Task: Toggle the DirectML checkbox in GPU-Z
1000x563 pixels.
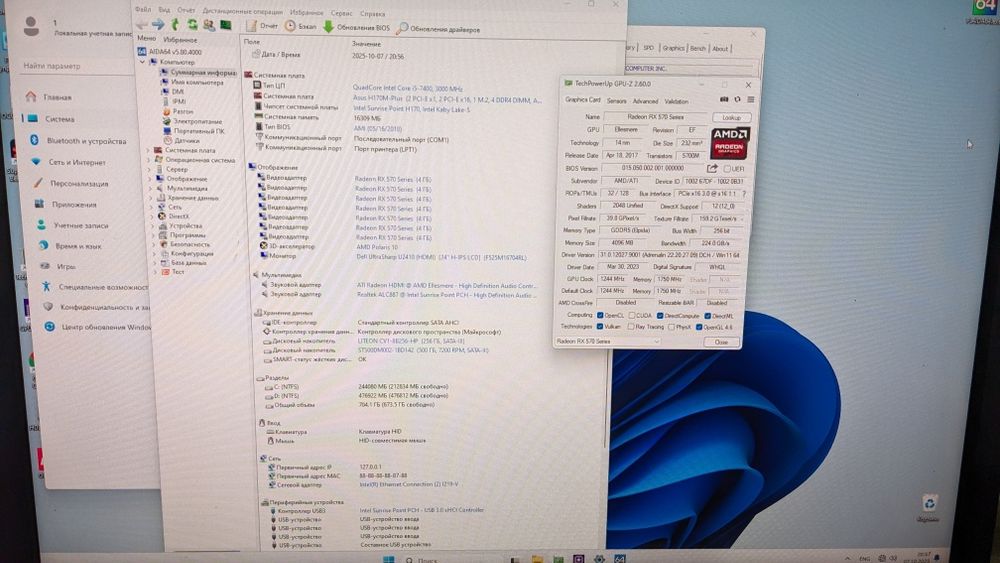Action: [707, 316]
